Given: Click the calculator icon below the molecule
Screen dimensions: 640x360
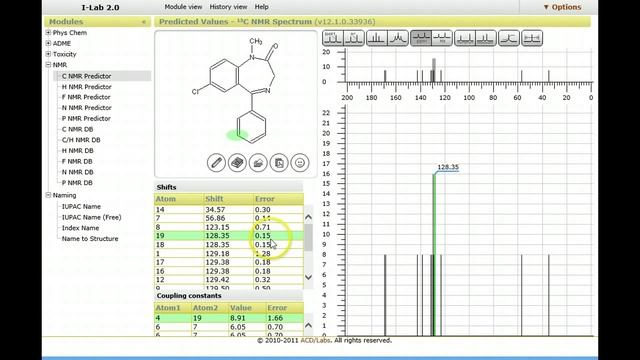Looking at the screenshot, I should [x=237, y=163].
